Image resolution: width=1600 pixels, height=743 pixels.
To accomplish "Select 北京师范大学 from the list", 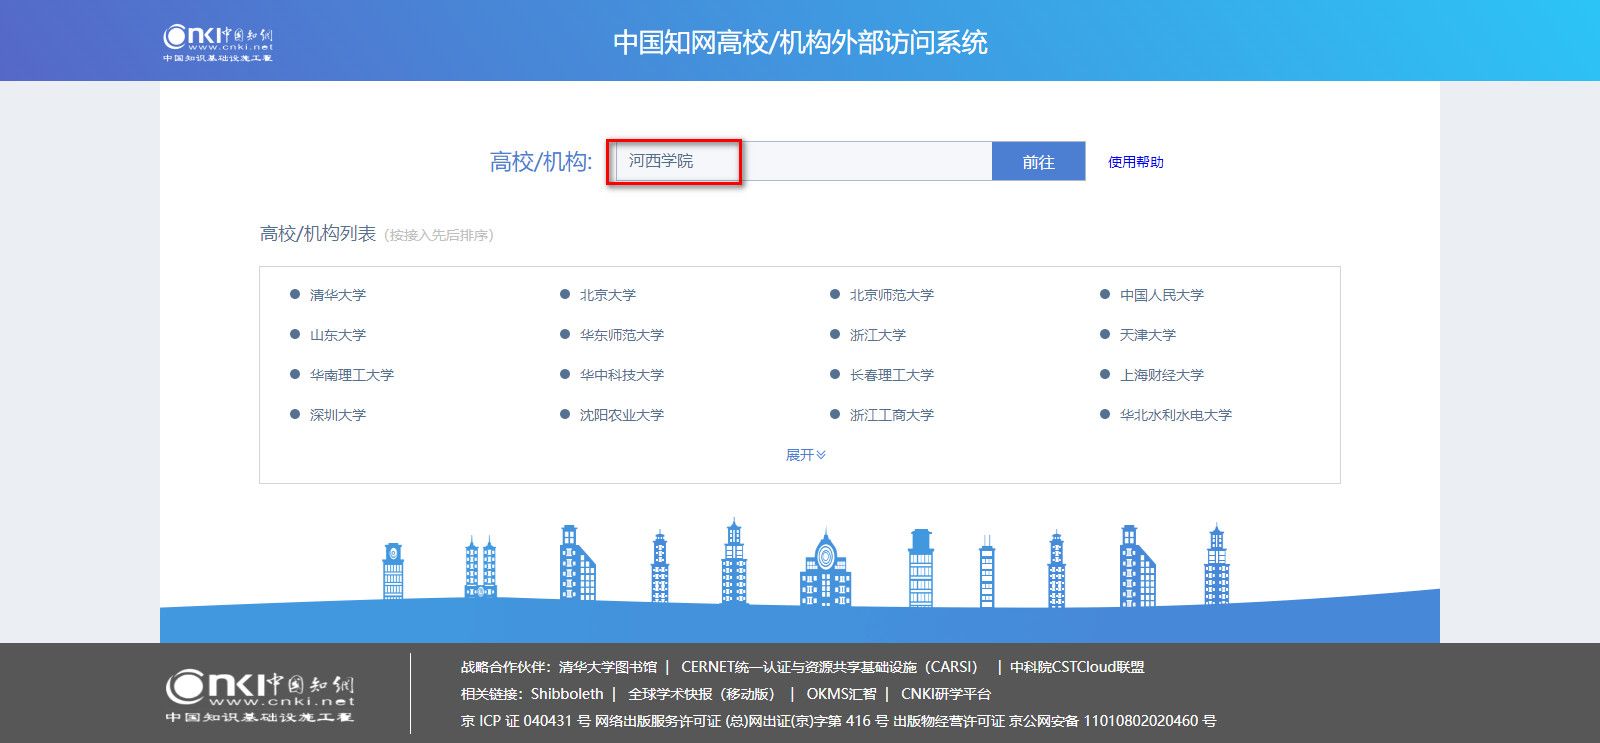I will [892, 295].
